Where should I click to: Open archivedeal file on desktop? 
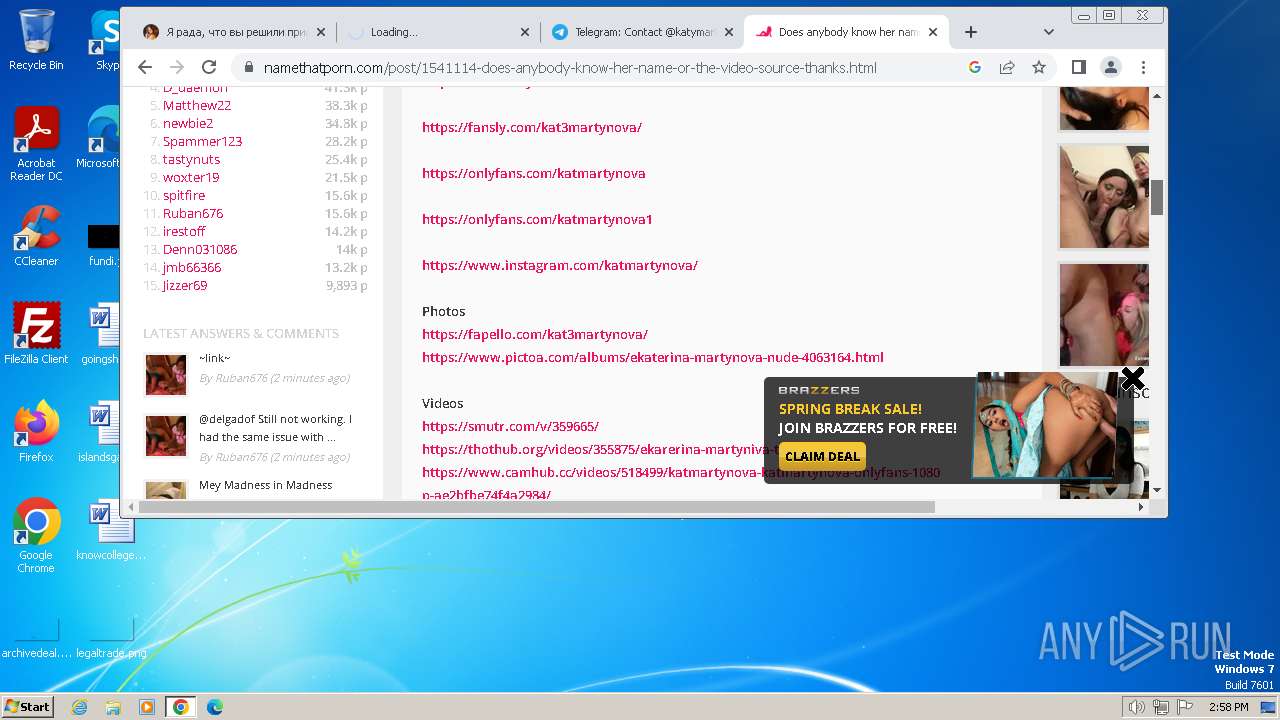36,636
